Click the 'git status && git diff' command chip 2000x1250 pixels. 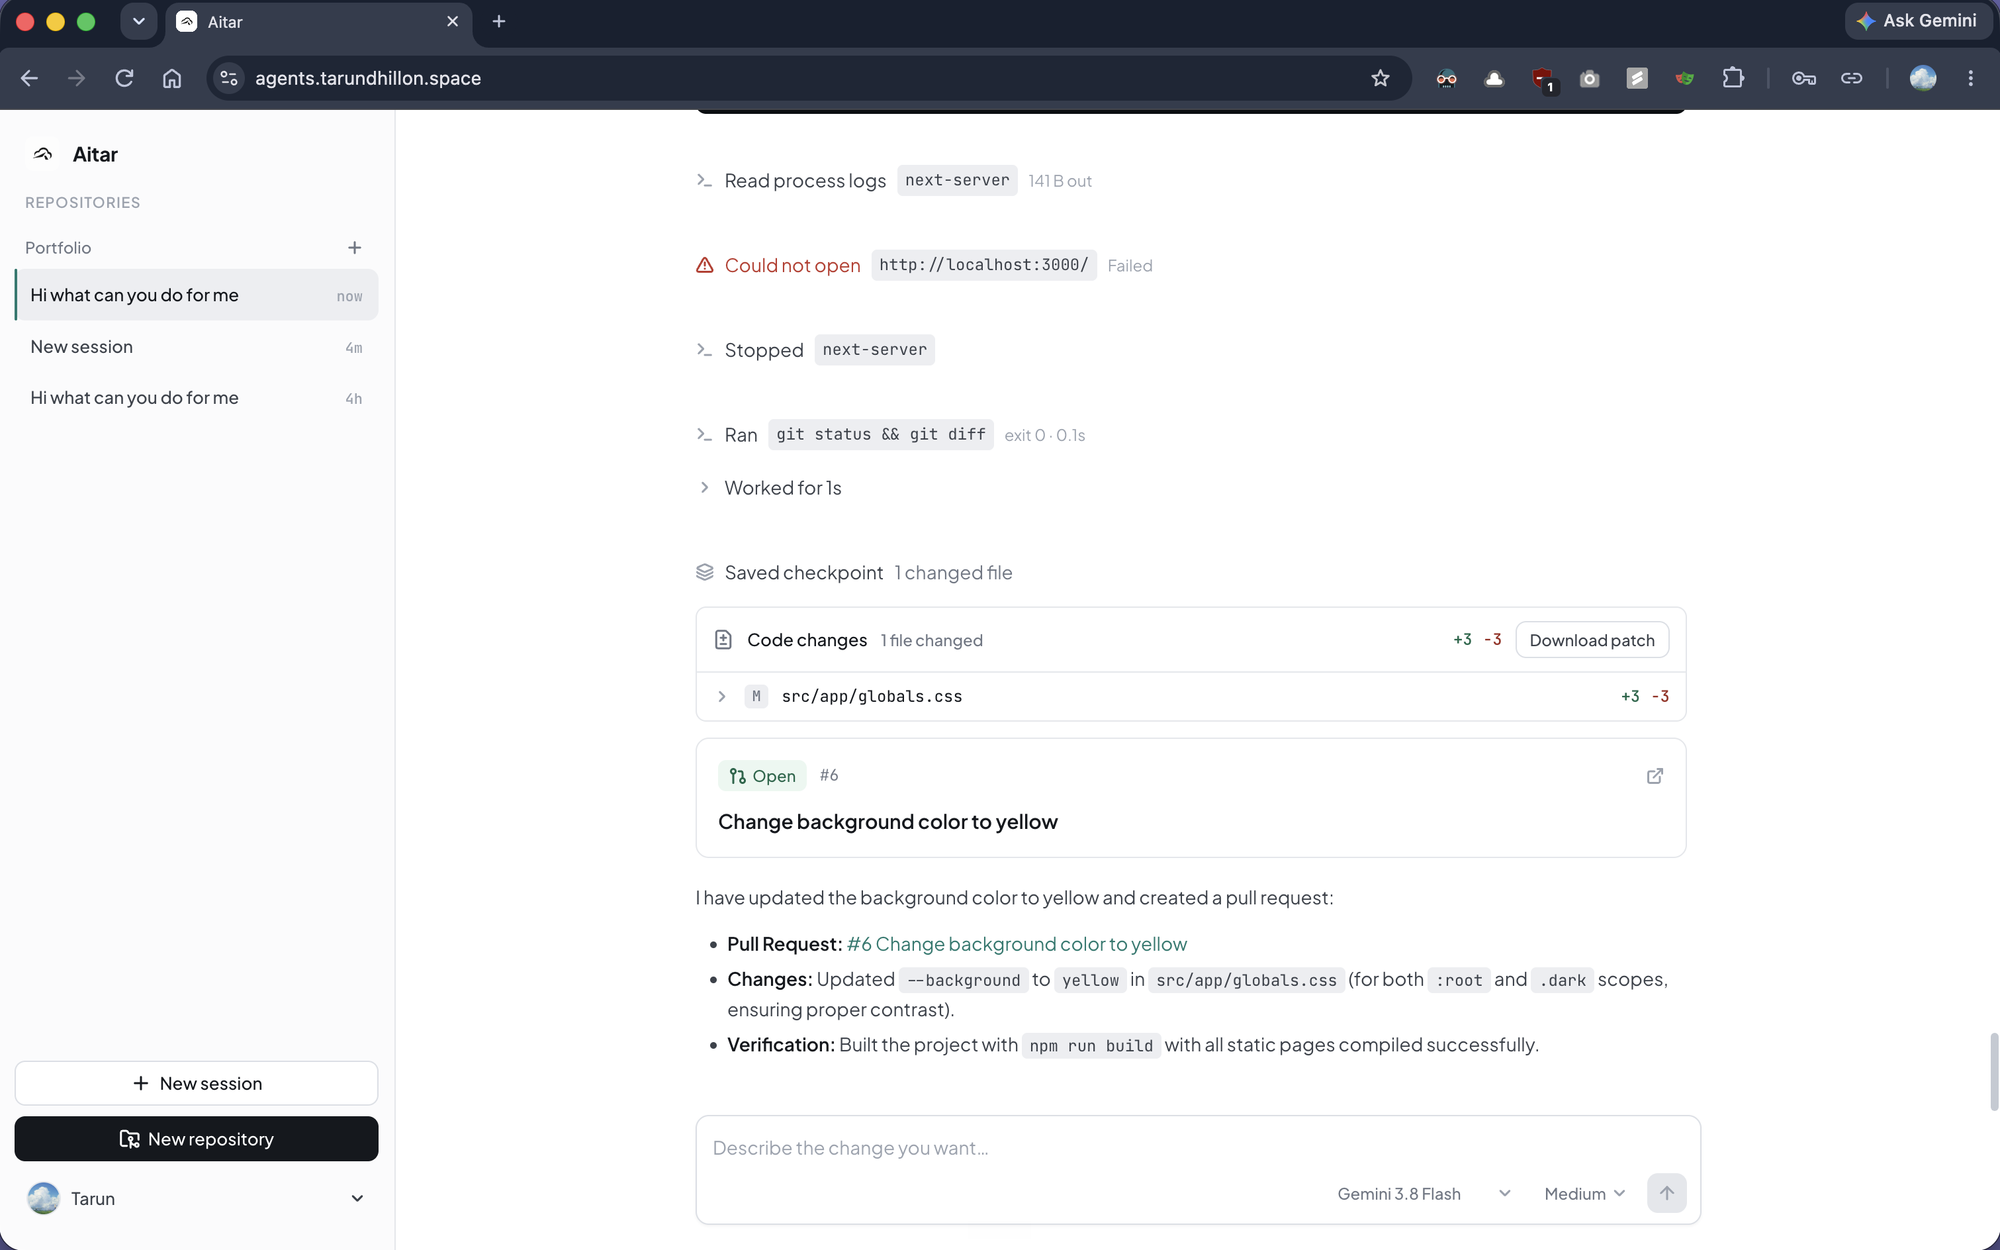click(880, 435)
